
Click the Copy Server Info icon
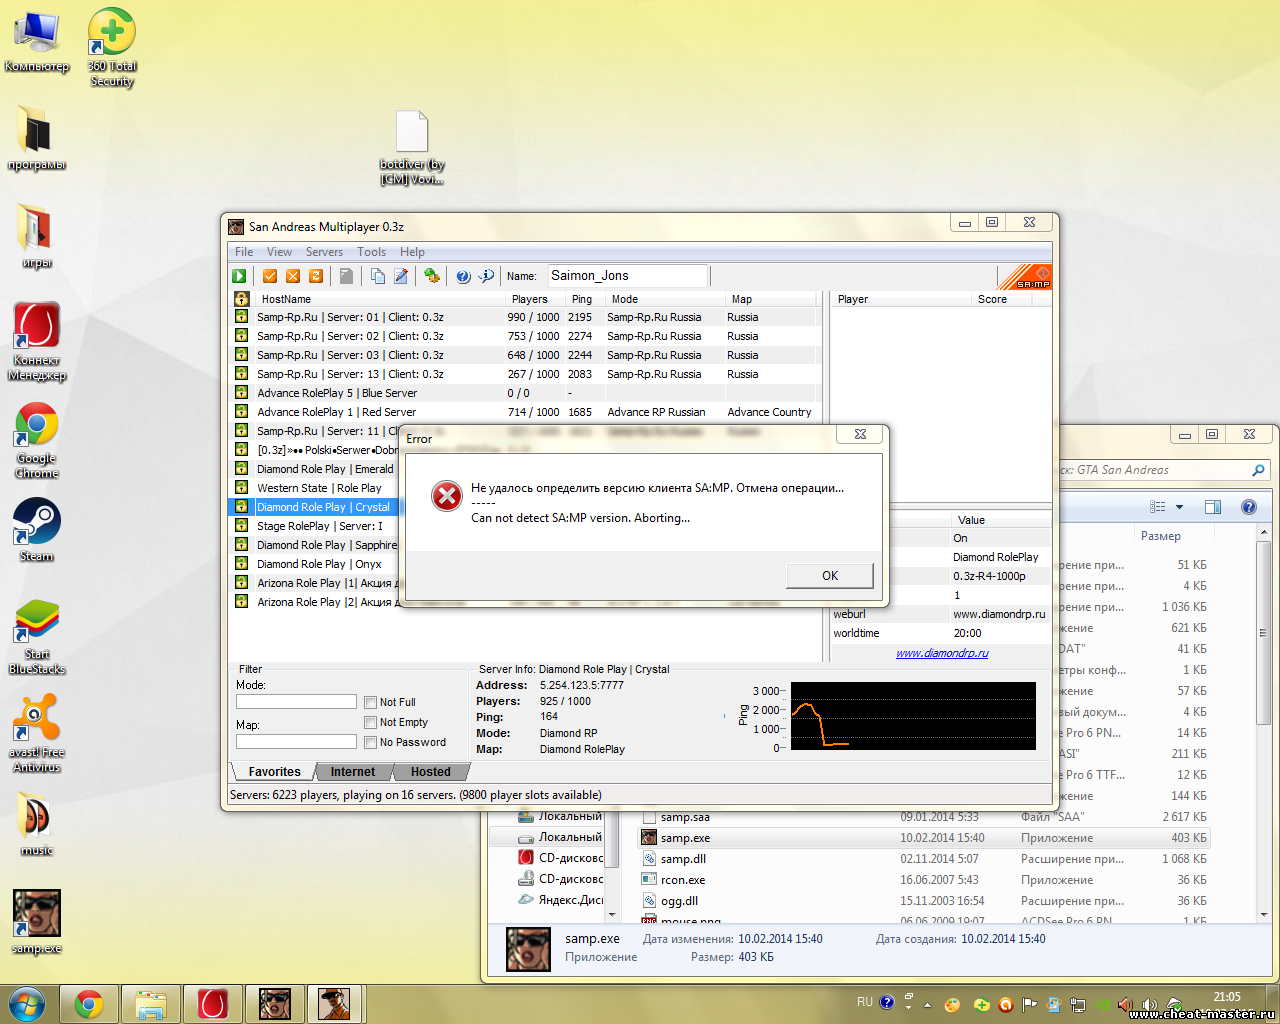(378, 276)
